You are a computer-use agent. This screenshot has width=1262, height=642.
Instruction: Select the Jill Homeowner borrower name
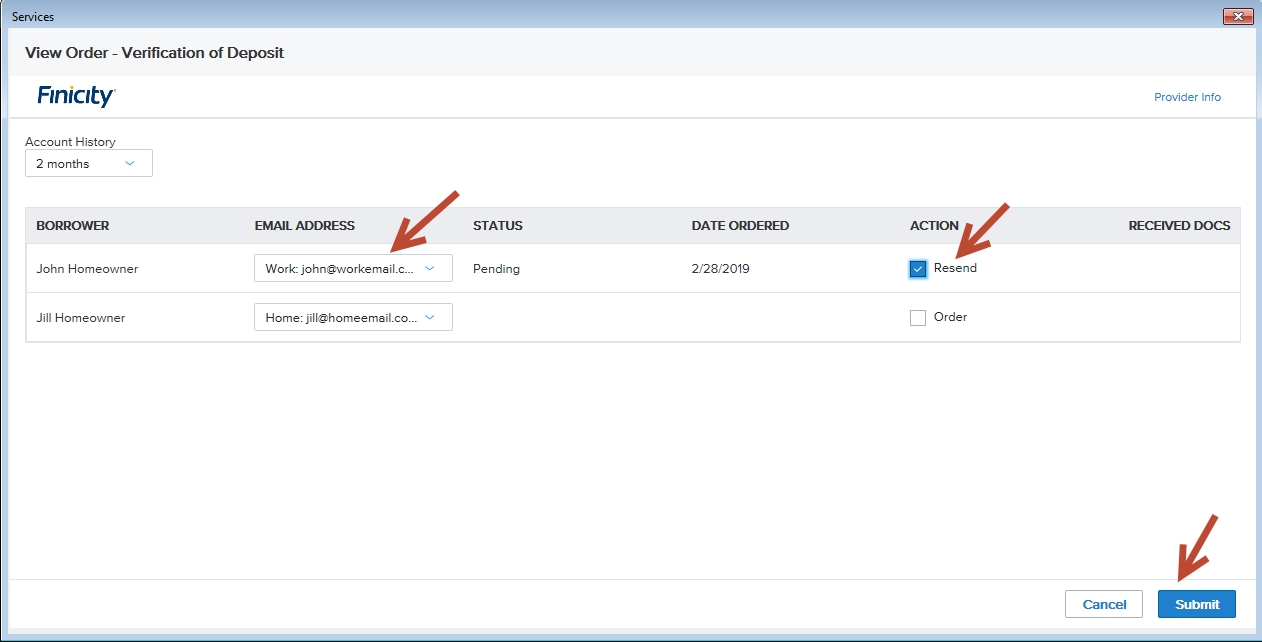click(x=81, y=318)
